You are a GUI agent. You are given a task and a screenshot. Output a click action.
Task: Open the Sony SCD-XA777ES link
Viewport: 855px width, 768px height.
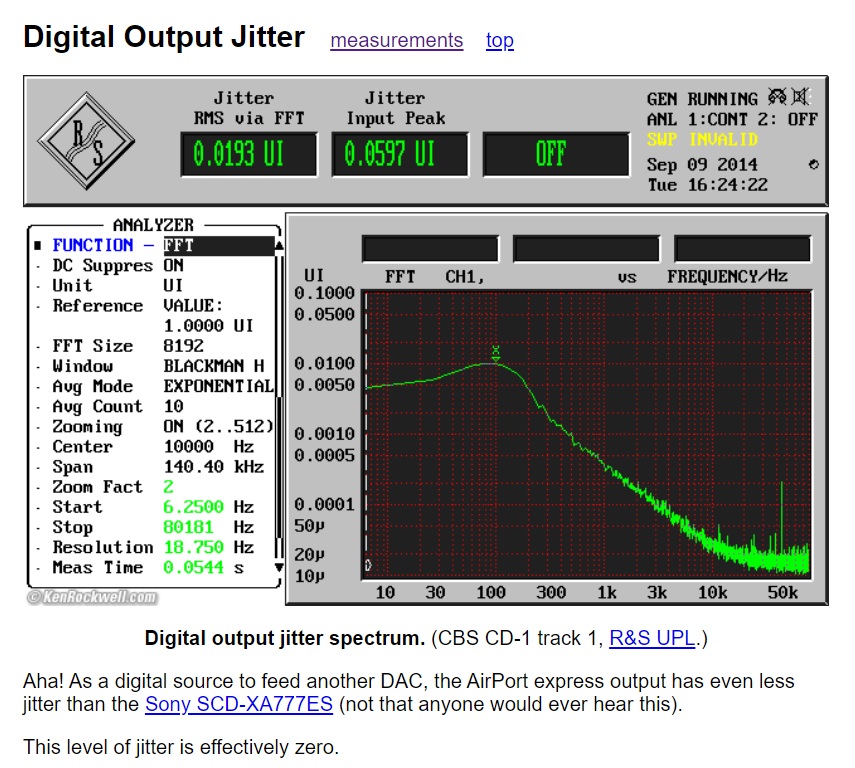(239, 704)
